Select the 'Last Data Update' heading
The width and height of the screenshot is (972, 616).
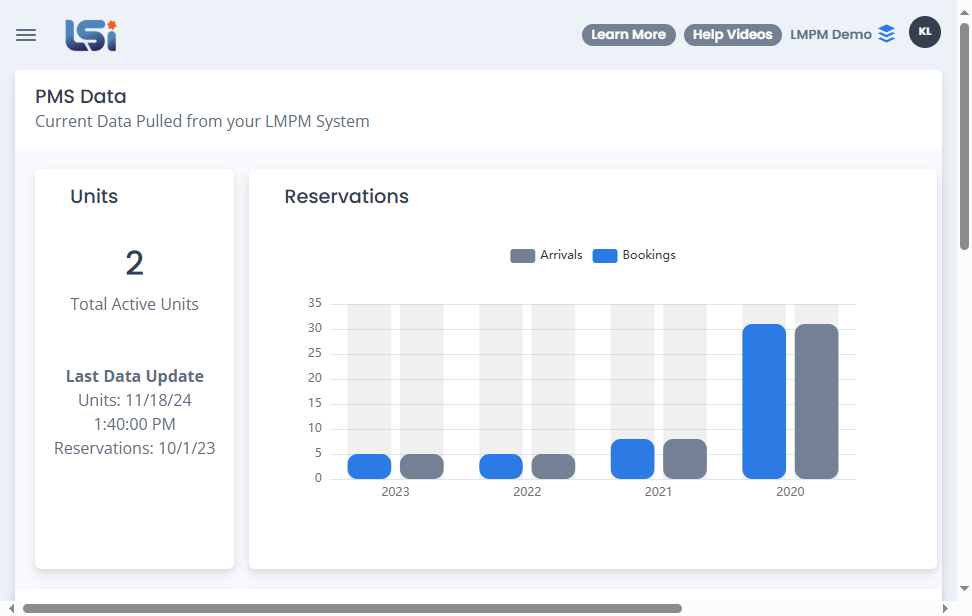[x=135, y=376]
